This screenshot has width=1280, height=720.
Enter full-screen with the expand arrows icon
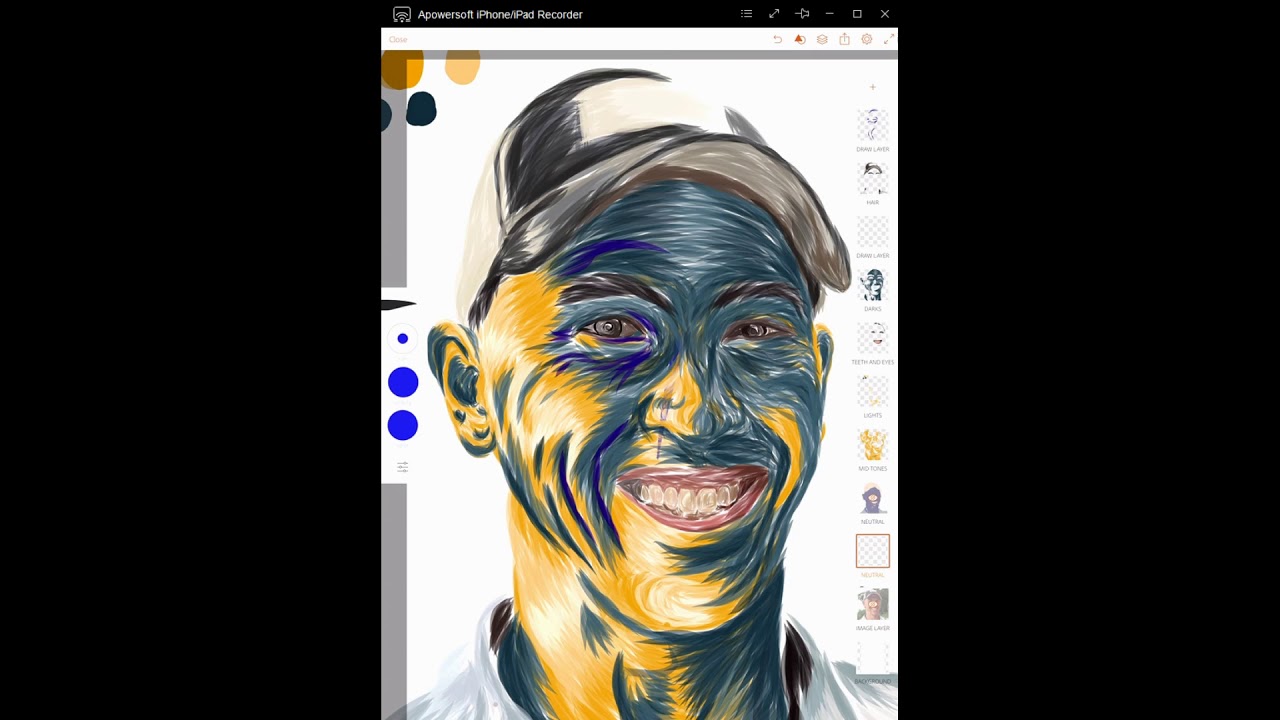click(889, 39)
